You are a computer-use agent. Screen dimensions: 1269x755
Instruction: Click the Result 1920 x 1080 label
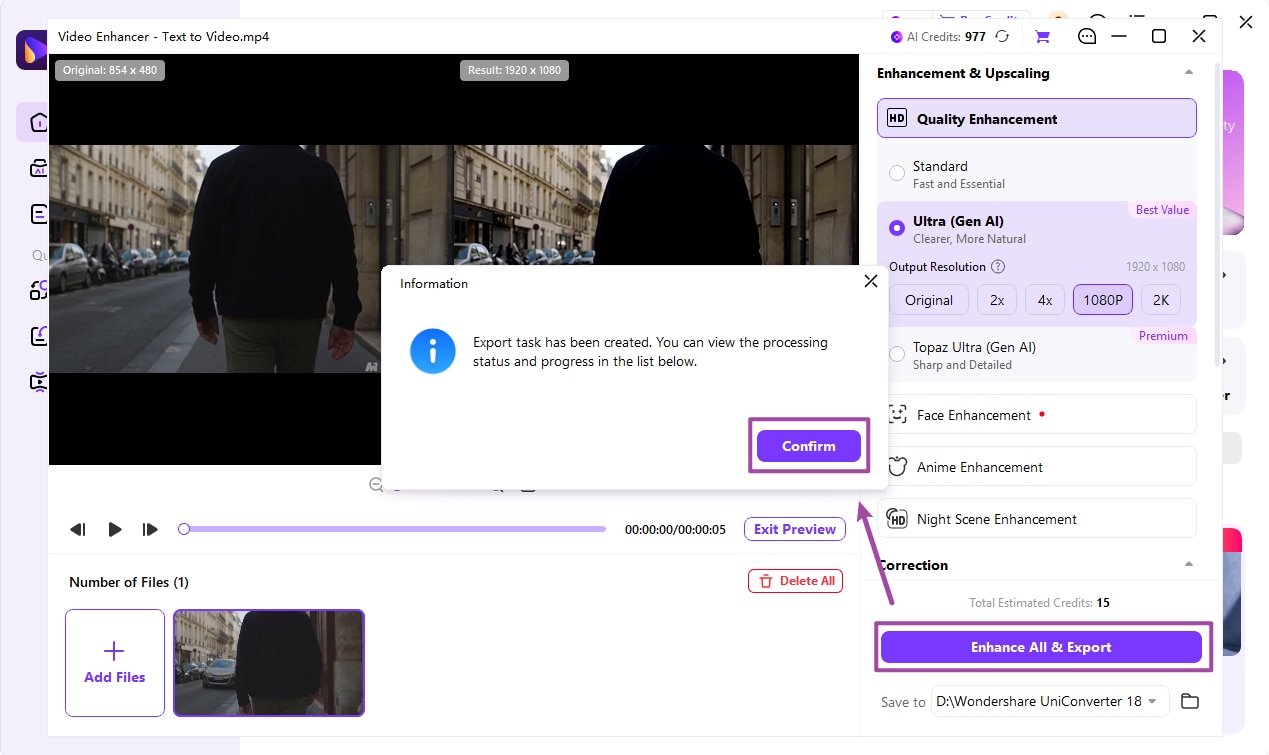516,71
